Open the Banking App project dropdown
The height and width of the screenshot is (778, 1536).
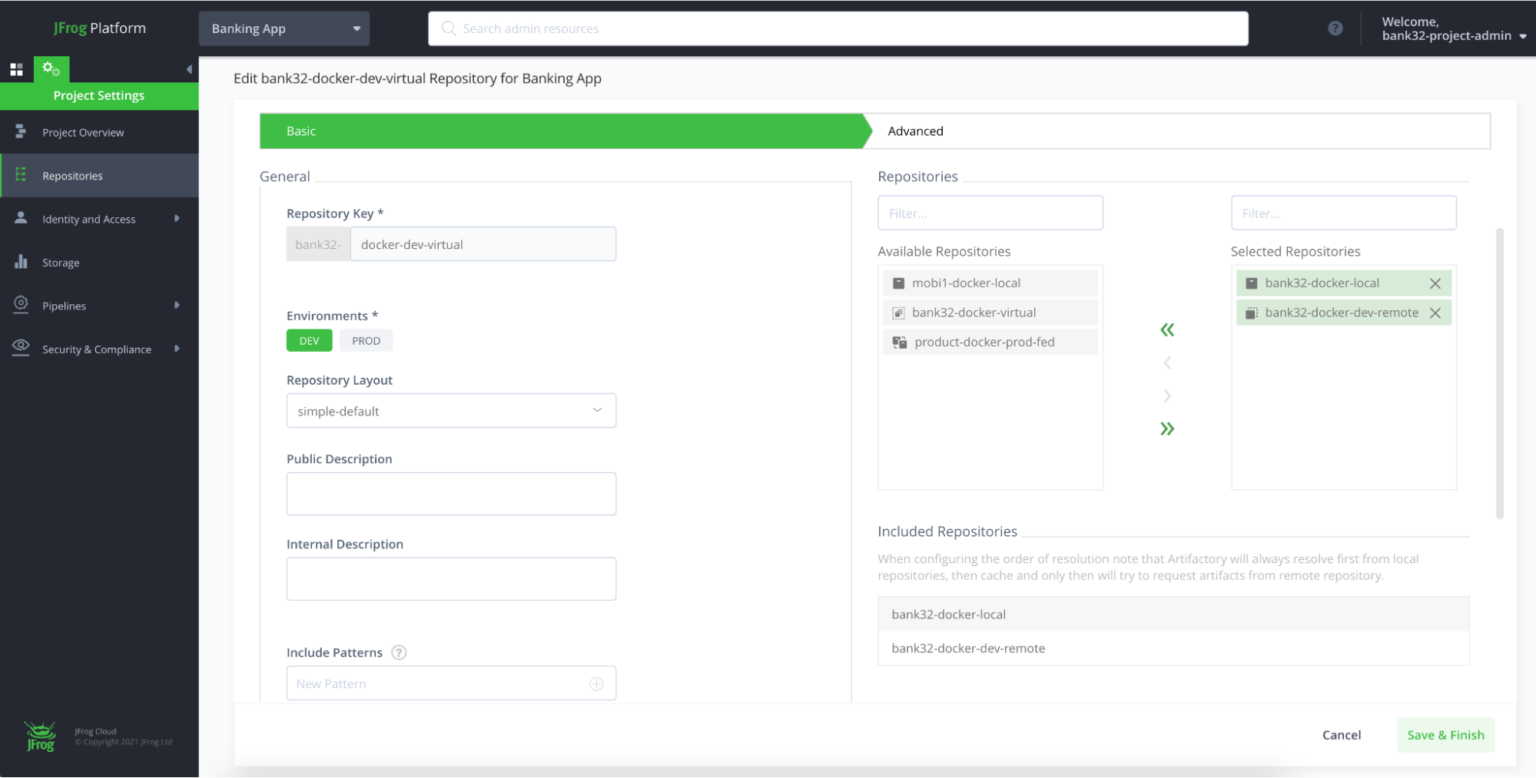283,28
